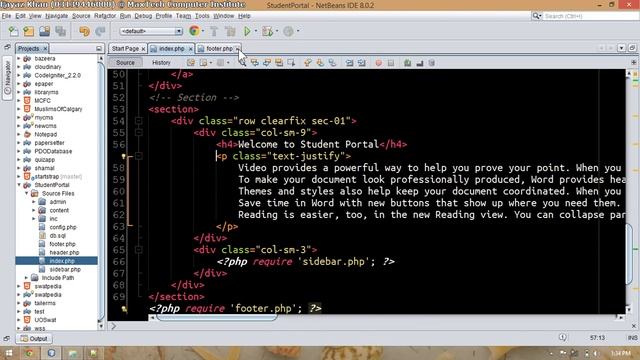640x360 pixels.
Task: Open the Tools menu
Action: [x=202, y=16]
